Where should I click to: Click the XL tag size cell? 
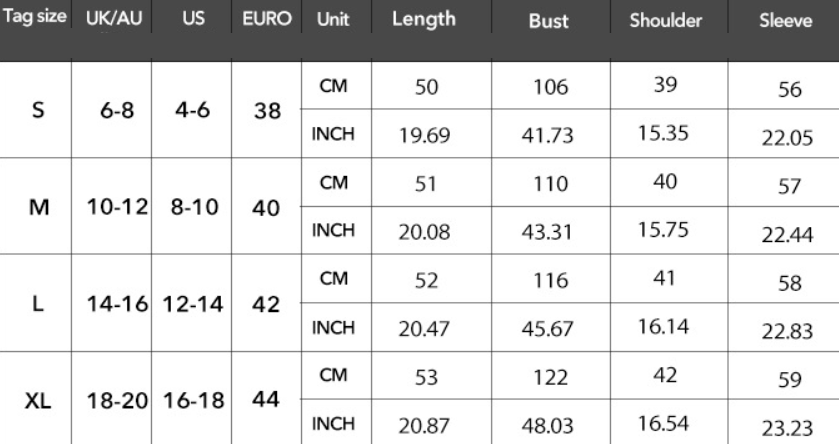[38, 403]
